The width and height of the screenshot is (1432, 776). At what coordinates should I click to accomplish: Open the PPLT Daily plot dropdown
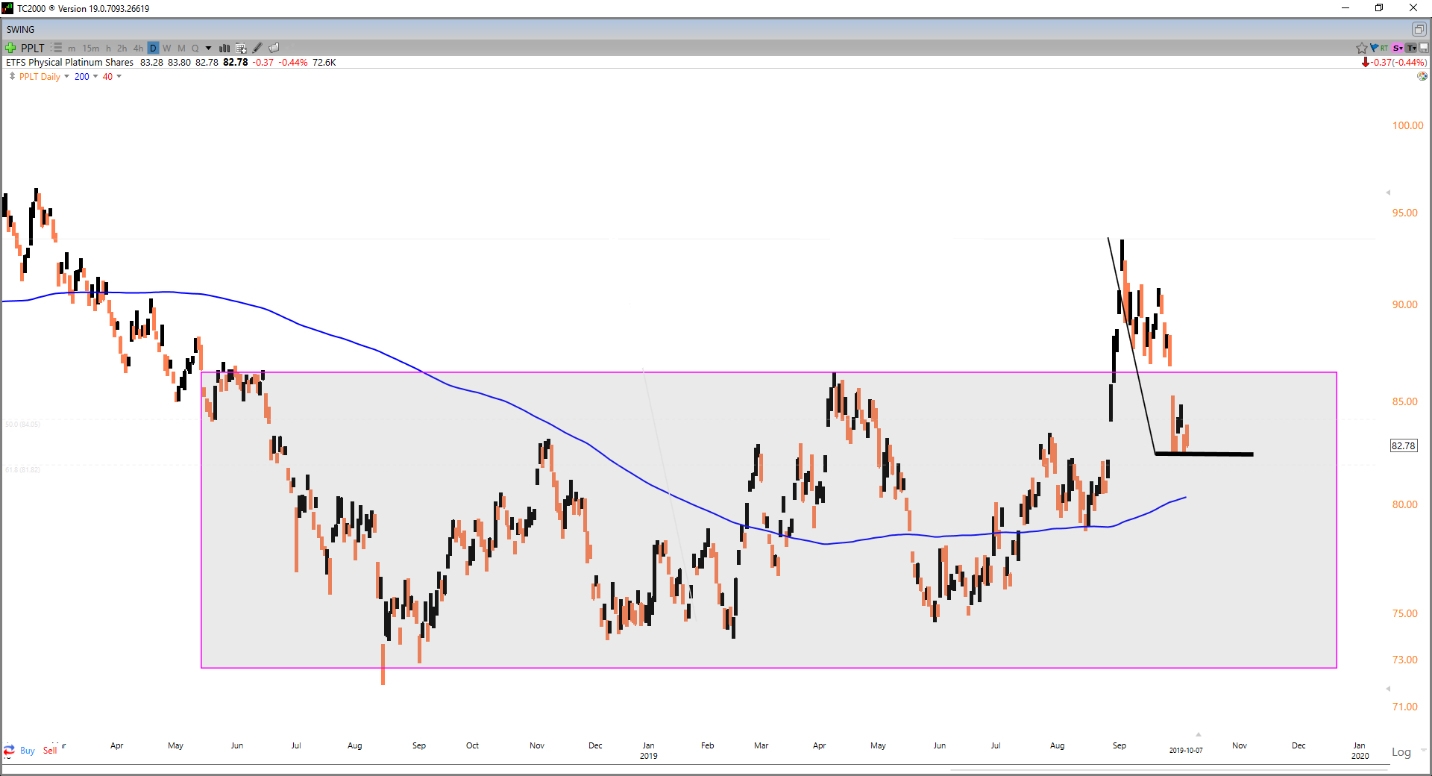coord(67,77)
